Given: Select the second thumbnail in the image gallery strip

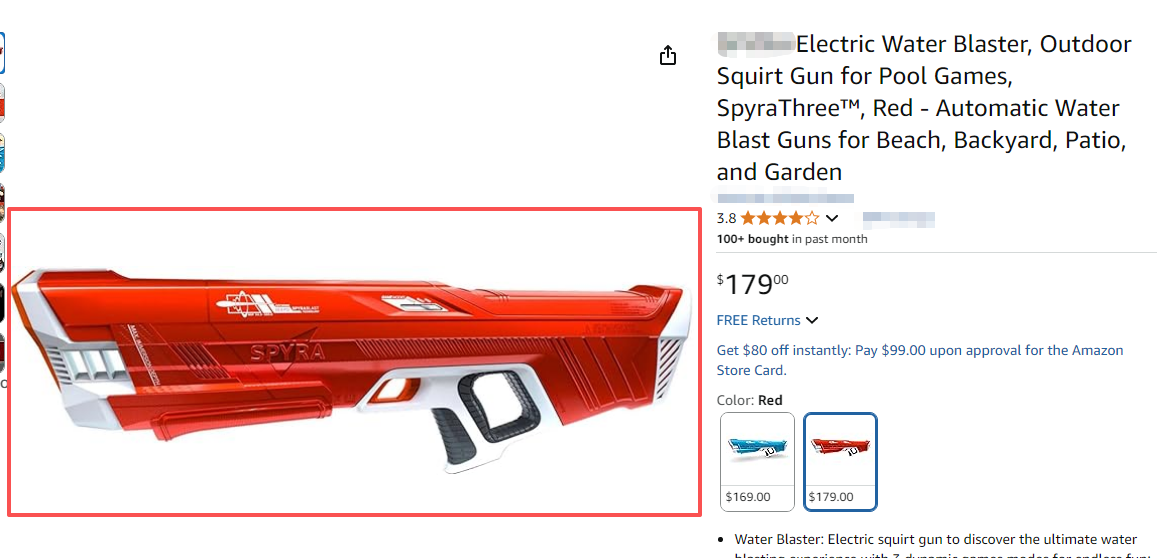Looking at the screenshot, I should tap(2, 102).
